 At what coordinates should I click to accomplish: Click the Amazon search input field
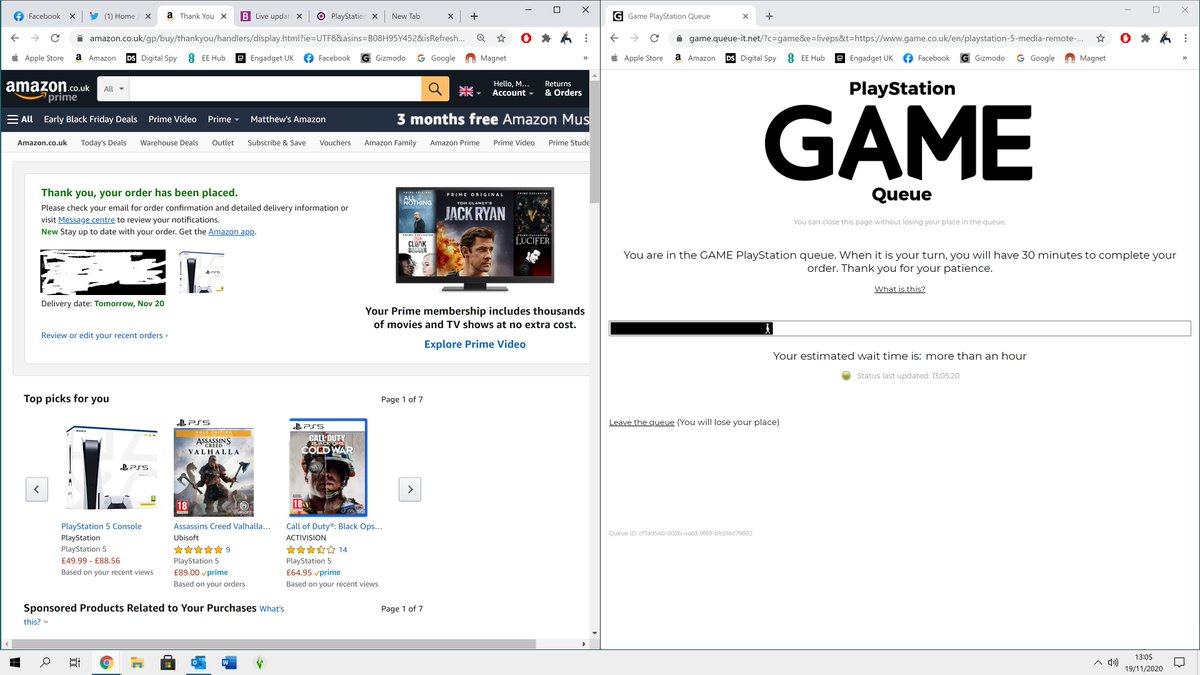(x=276, y=90)
